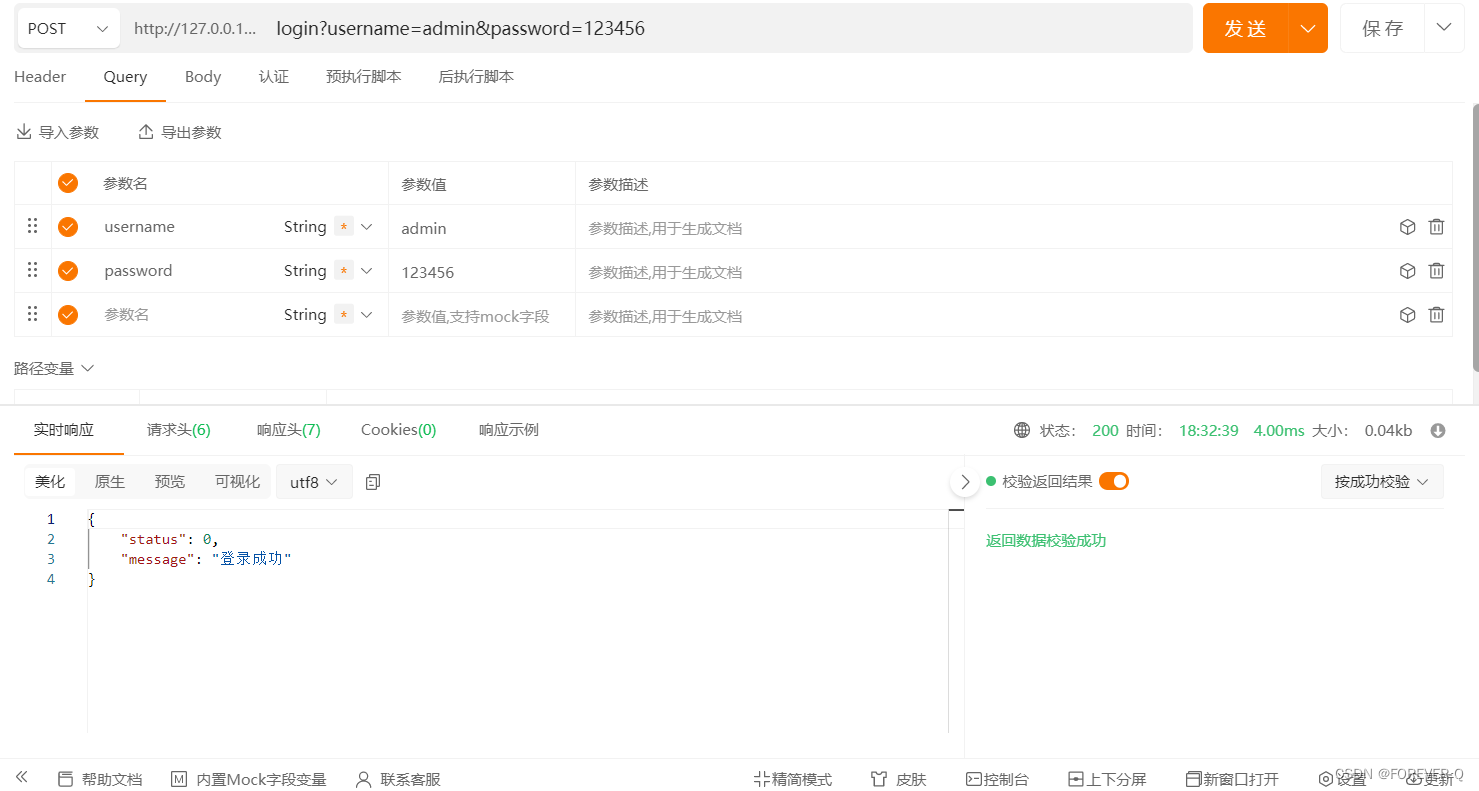Select the raw response view
This screenshot has width=1479, height=791.
[x=110, y=482]
